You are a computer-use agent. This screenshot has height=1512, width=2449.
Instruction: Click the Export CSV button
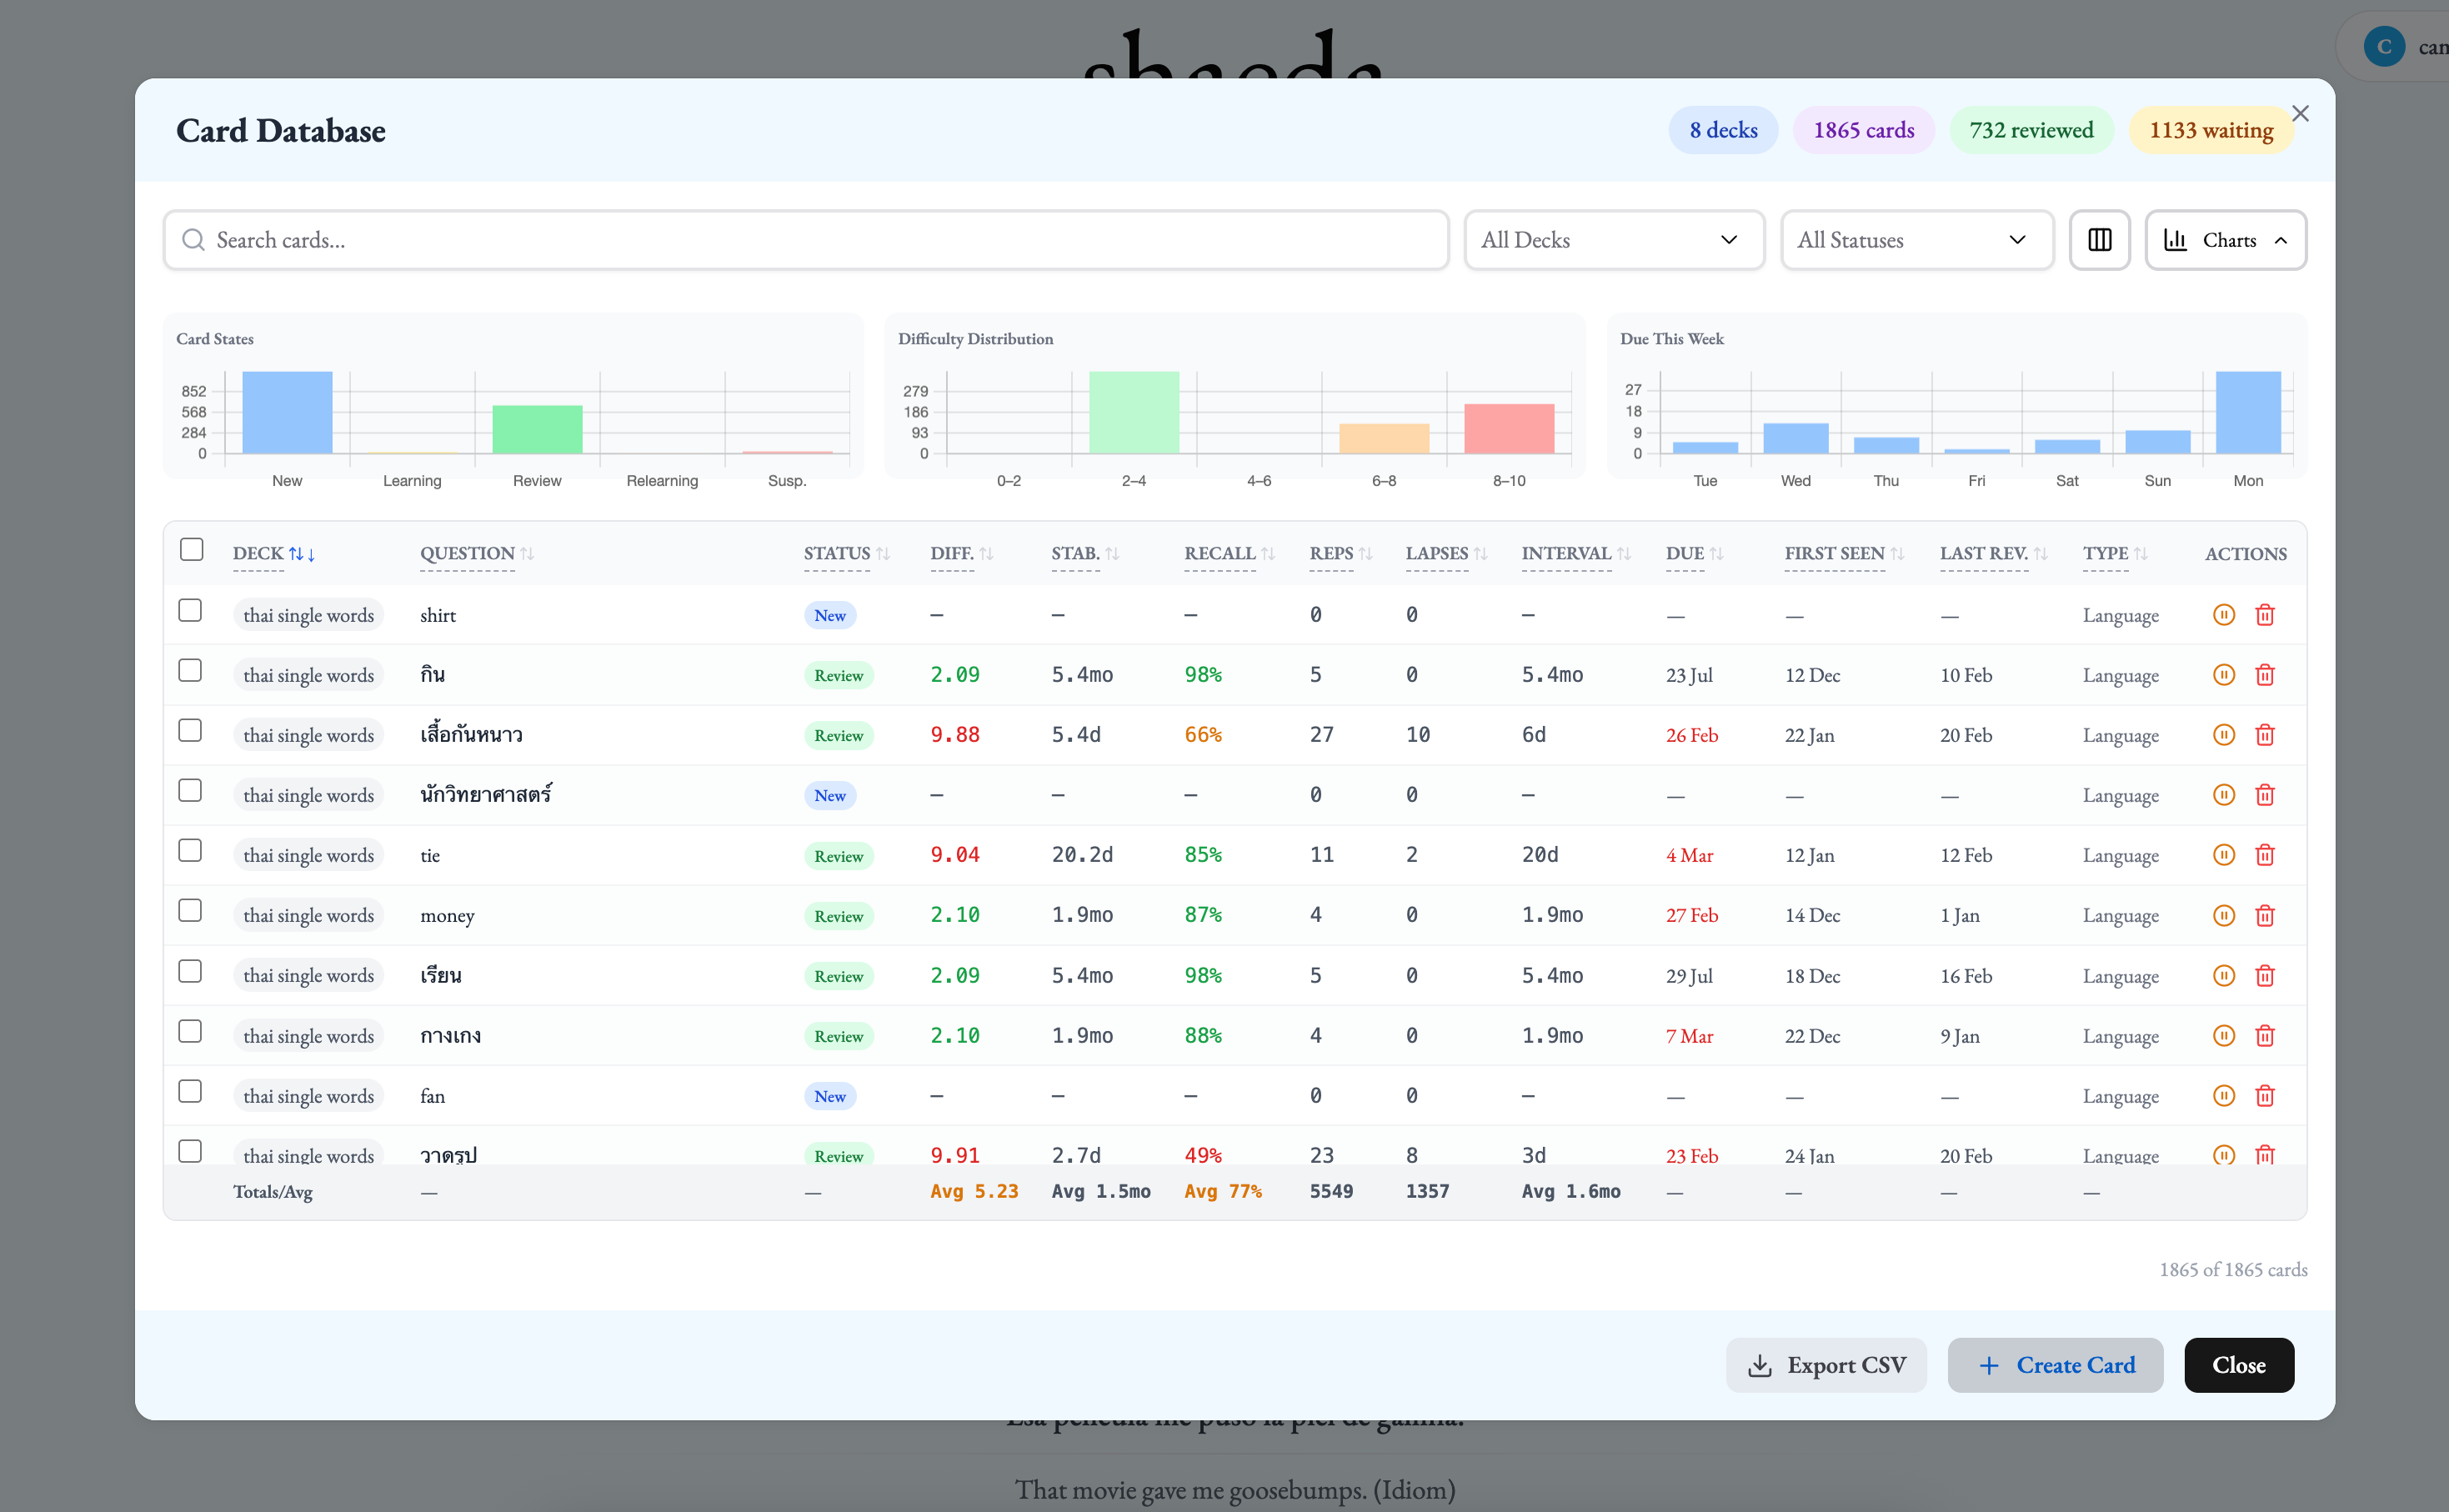click(x=1826, y=1365)
